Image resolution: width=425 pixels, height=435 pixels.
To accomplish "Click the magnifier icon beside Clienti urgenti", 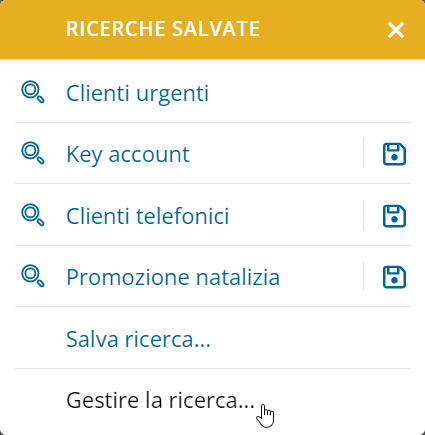I will pyautogui.click(x=33, y=92).
